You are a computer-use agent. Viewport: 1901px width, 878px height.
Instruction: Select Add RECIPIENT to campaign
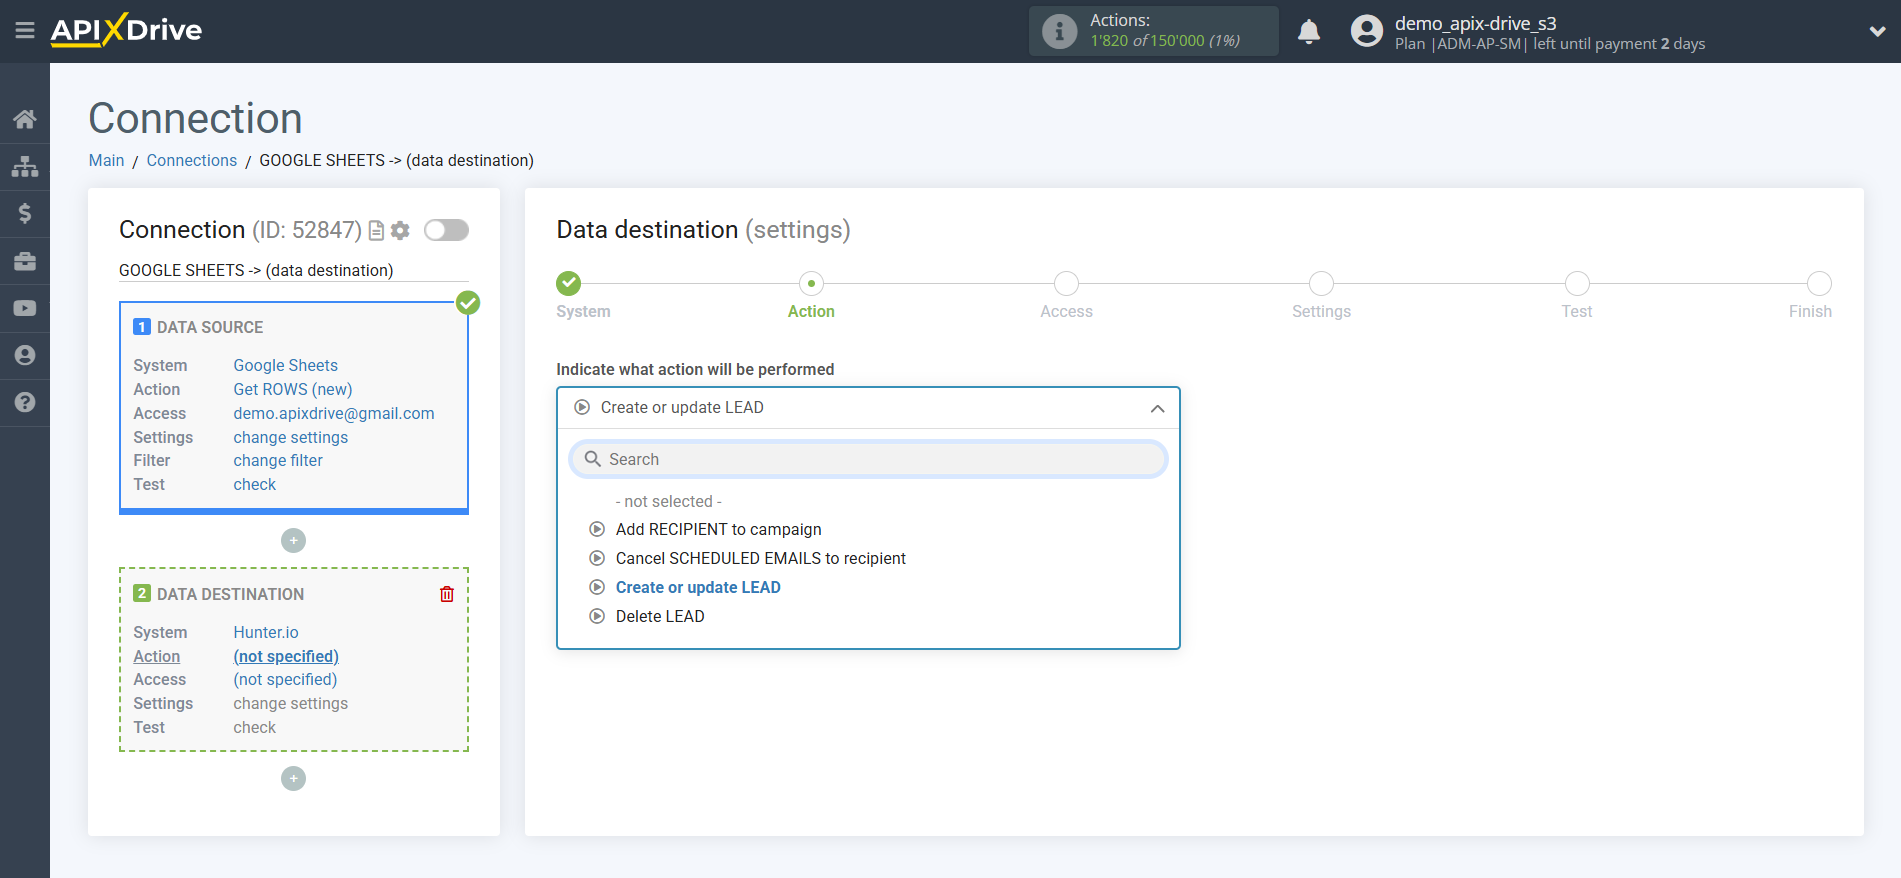[x=718, y=529]
